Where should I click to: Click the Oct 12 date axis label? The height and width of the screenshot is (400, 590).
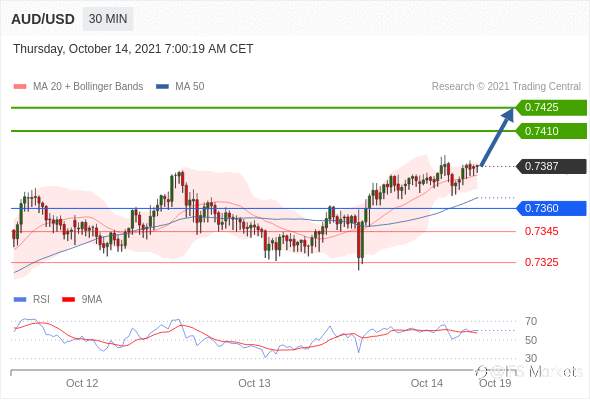(x=82, y=383)
